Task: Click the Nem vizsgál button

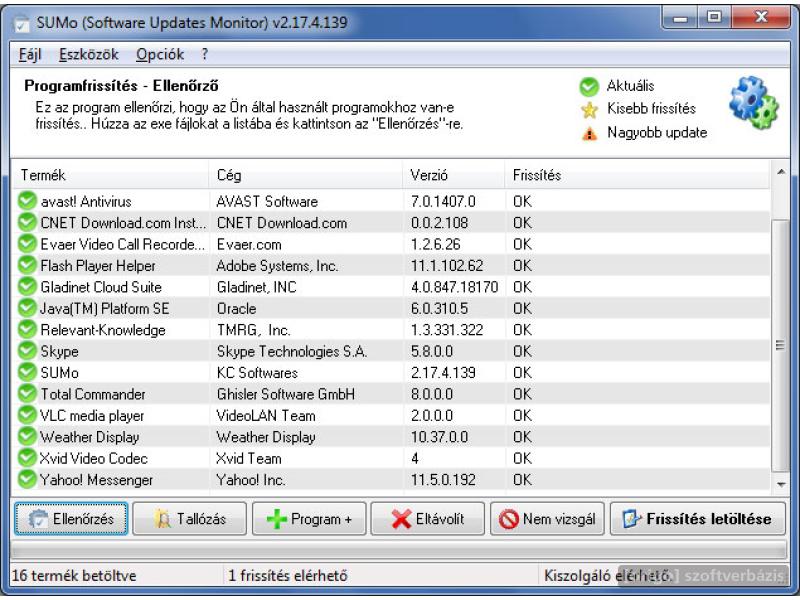Action: click(547, 519)
